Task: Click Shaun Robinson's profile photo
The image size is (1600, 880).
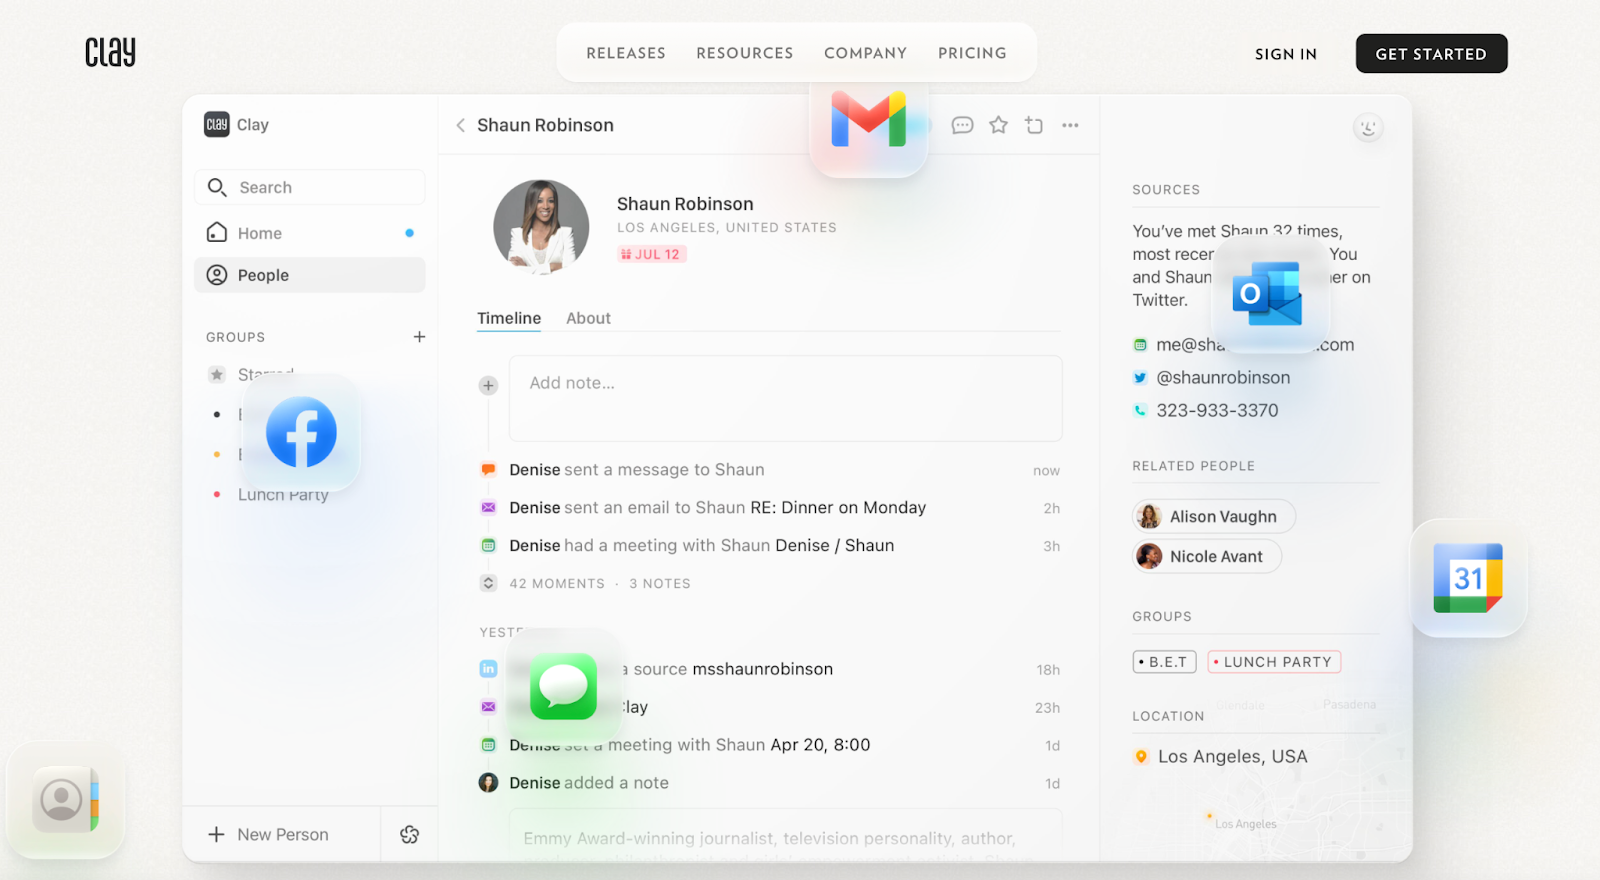Action: (x=541, y=227)
